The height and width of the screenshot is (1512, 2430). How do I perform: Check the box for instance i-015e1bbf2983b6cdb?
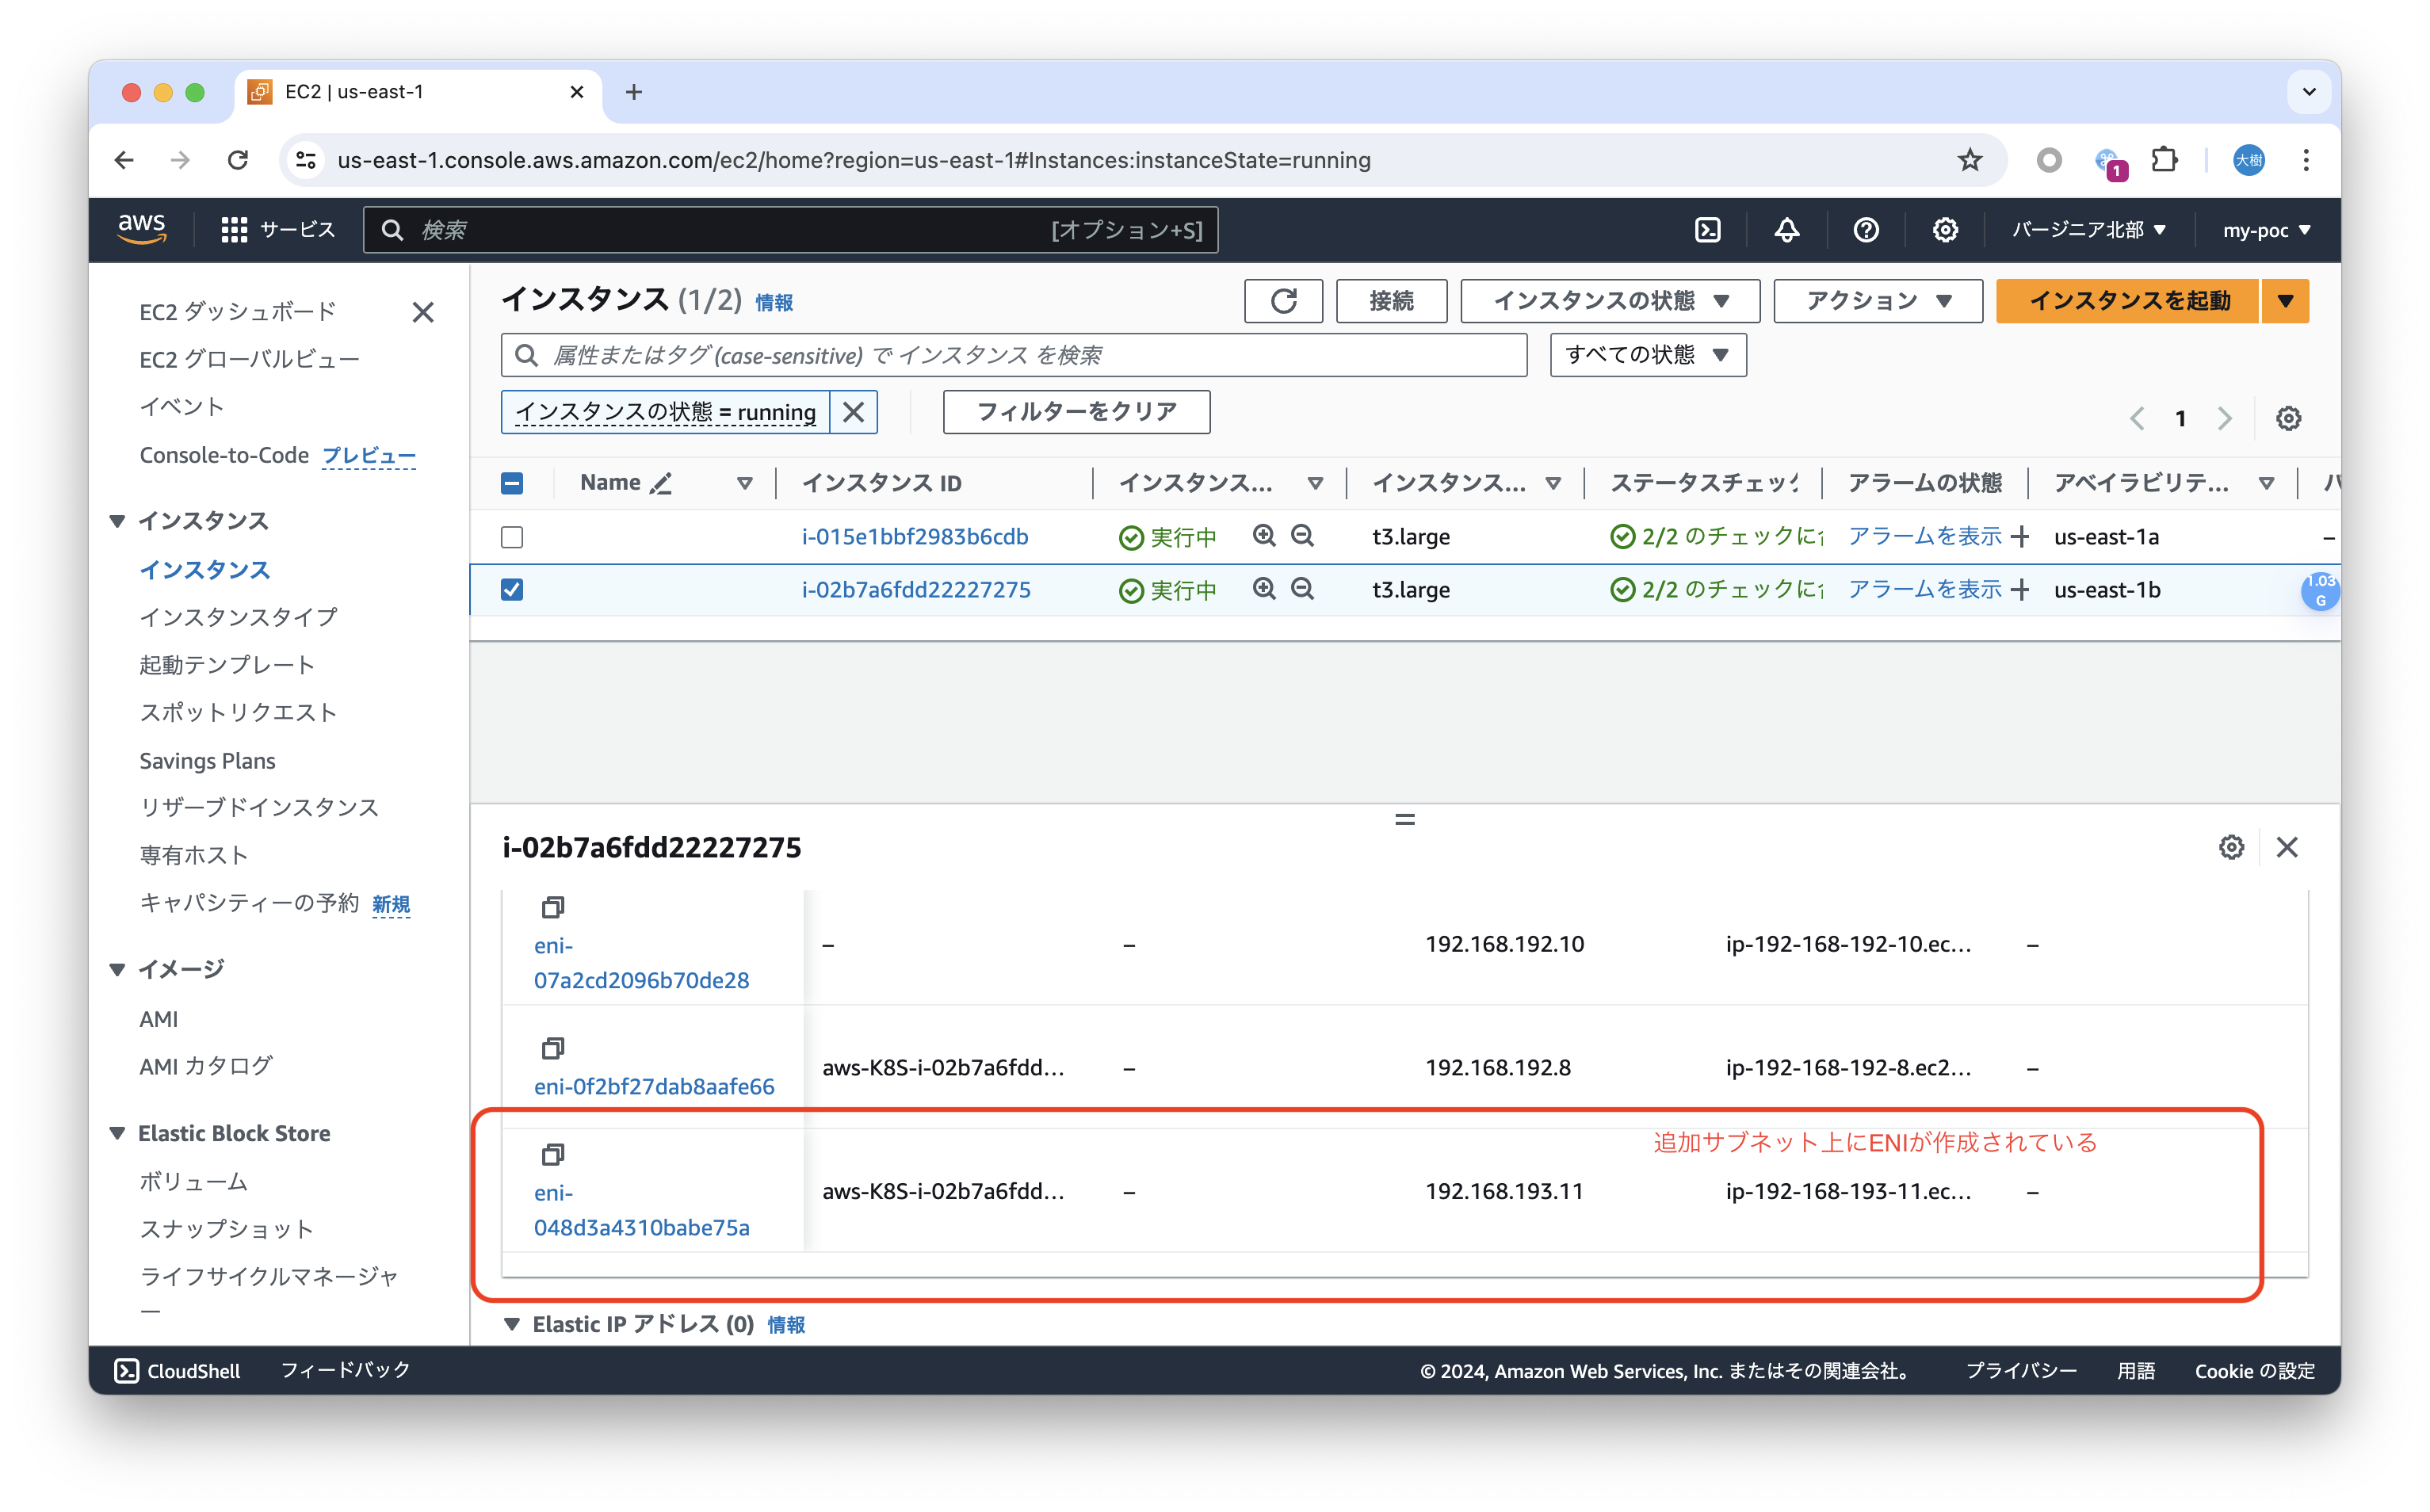coord(512,537)
